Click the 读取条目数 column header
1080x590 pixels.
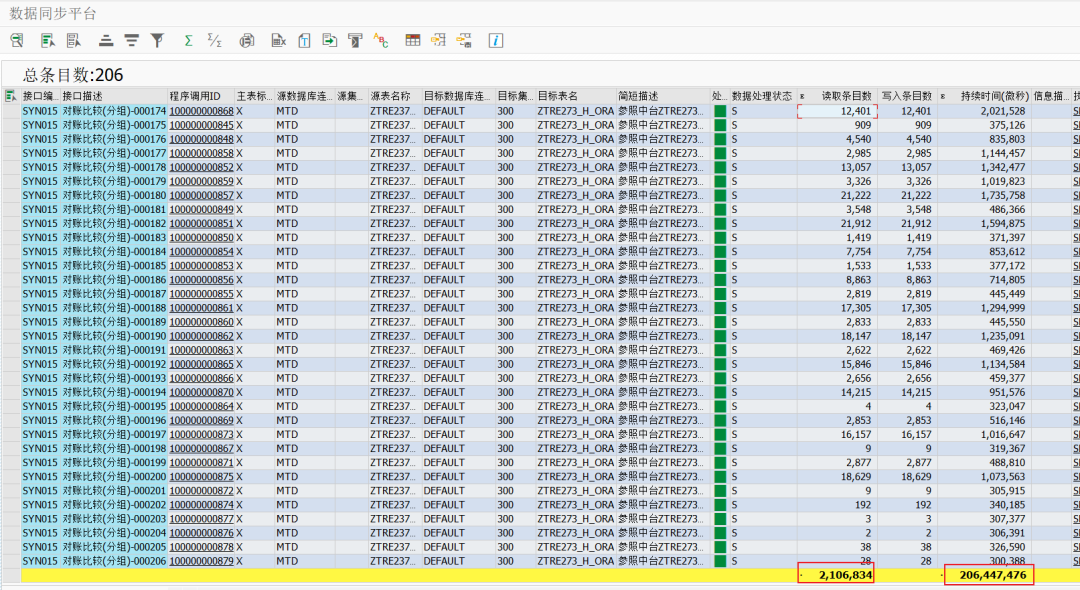tap(837, 96)
